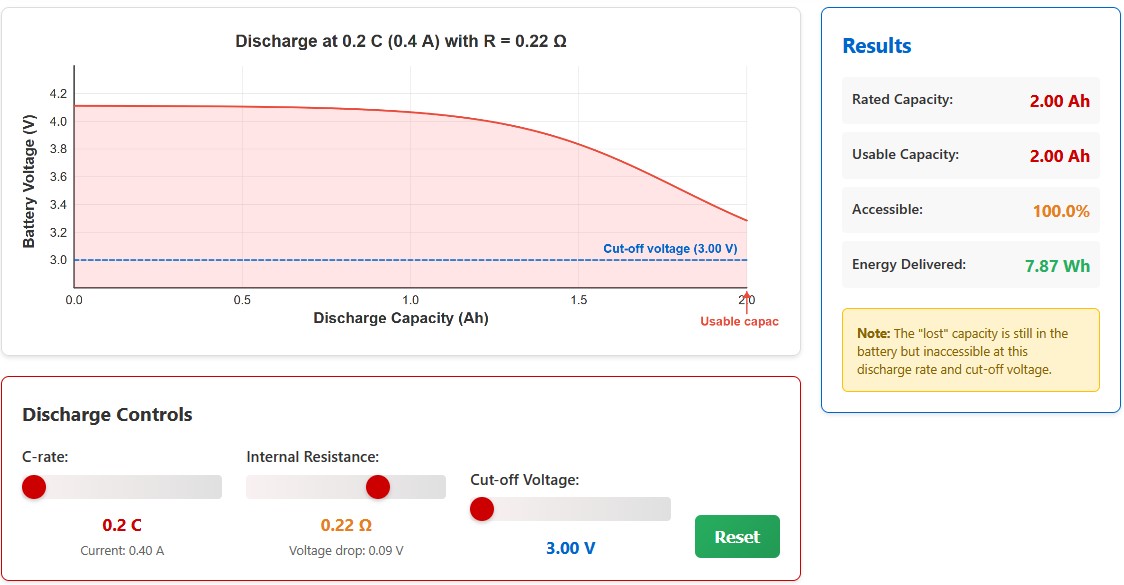Select the Usable capacity annotation below the chart
Image resolution: width=1124 pixels, height=585 pixels.
pyautogui.click(x=739, y=320)
